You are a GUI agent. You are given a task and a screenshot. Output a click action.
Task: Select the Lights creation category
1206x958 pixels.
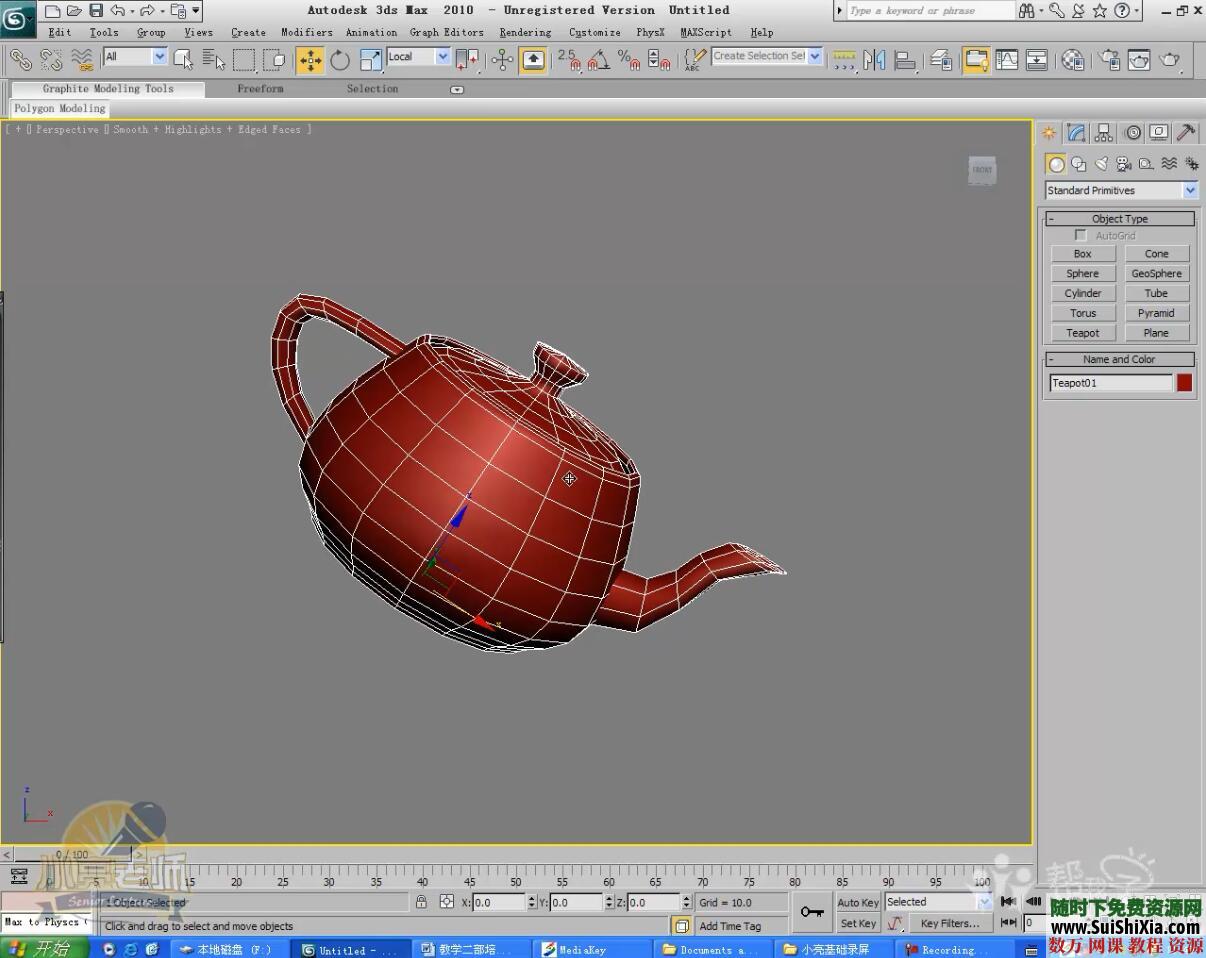(1101, 164)
